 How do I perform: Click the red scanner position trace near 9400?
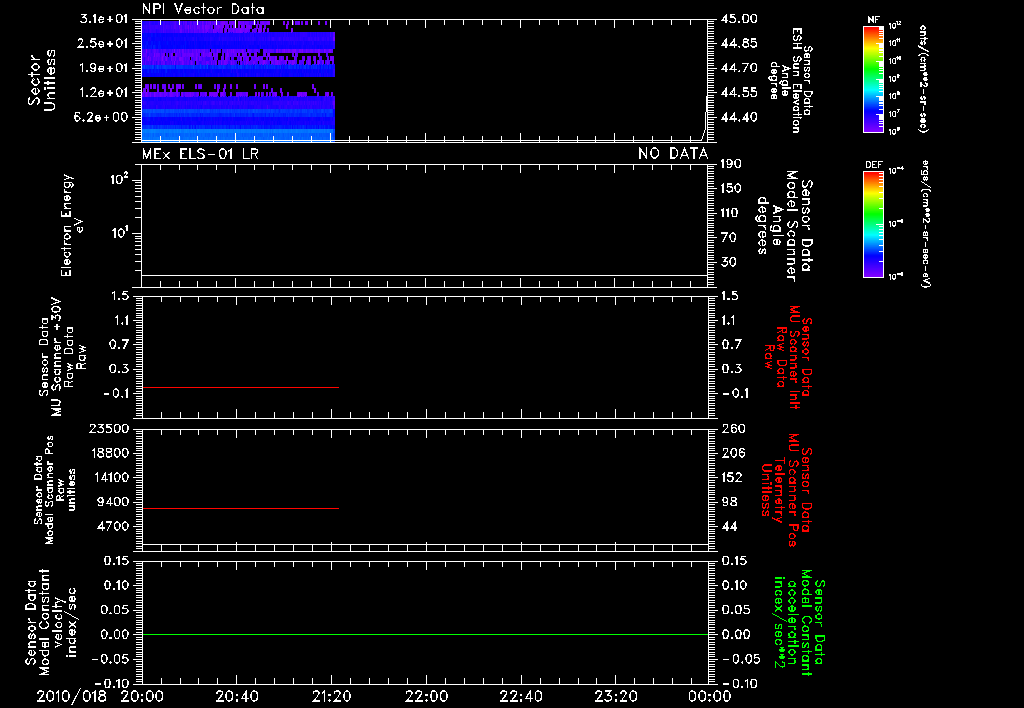pyautogui.click(x=240, y=508)
